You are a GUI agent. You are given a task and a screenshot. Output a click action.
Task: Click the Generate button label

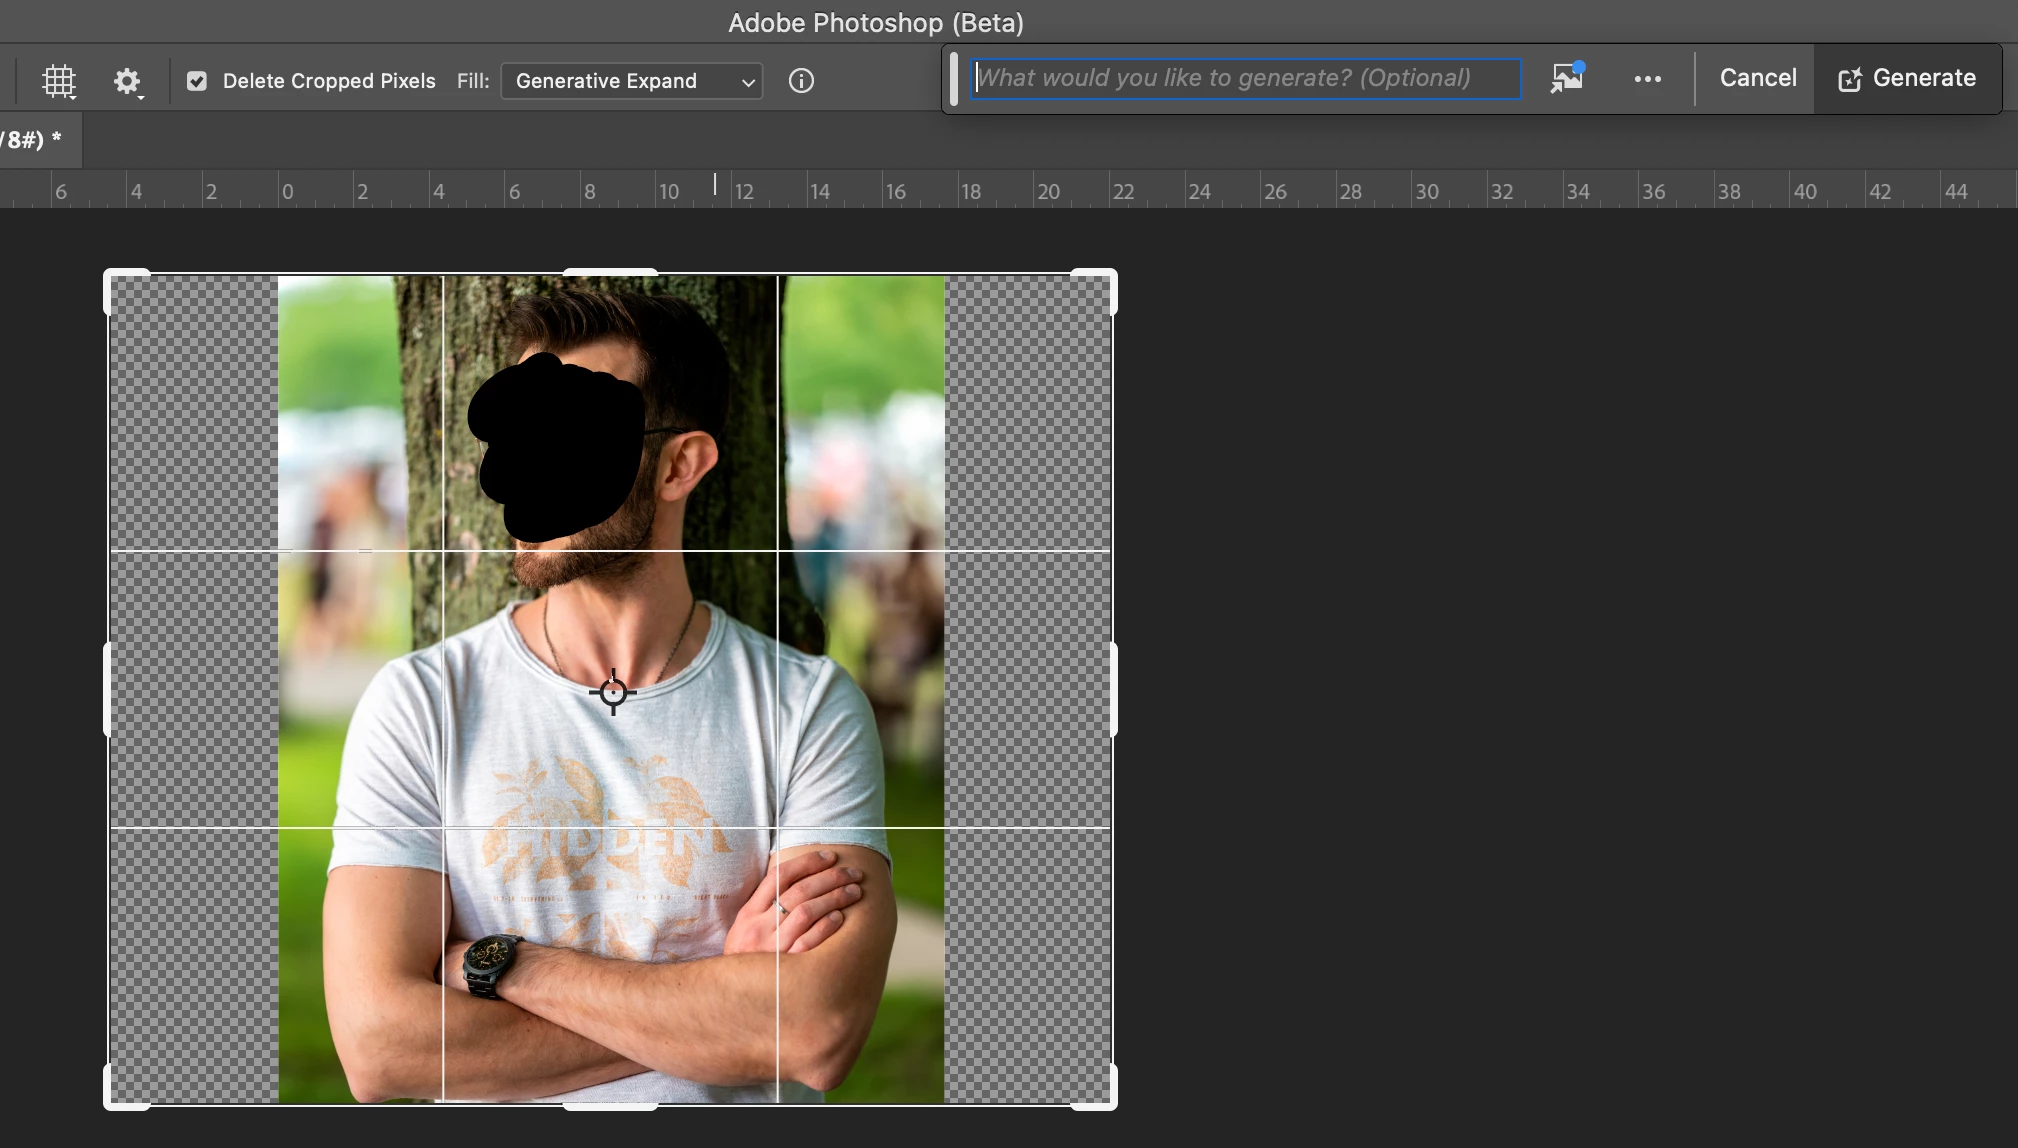1923,78
